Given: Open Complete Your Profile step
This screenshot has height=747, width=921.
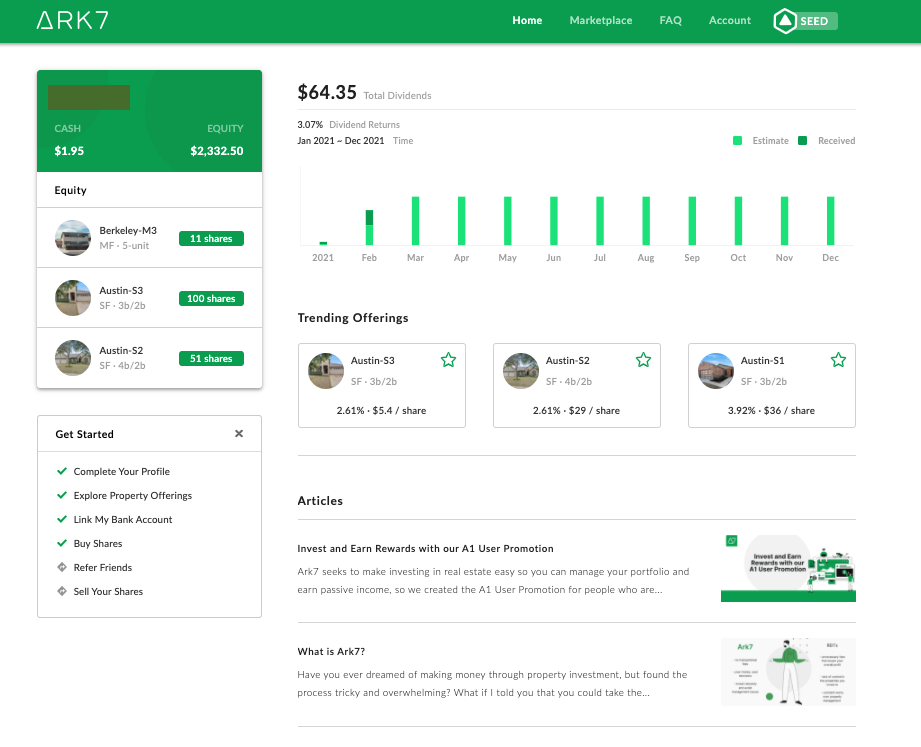Looking at the screenshot, I should 122,472.
